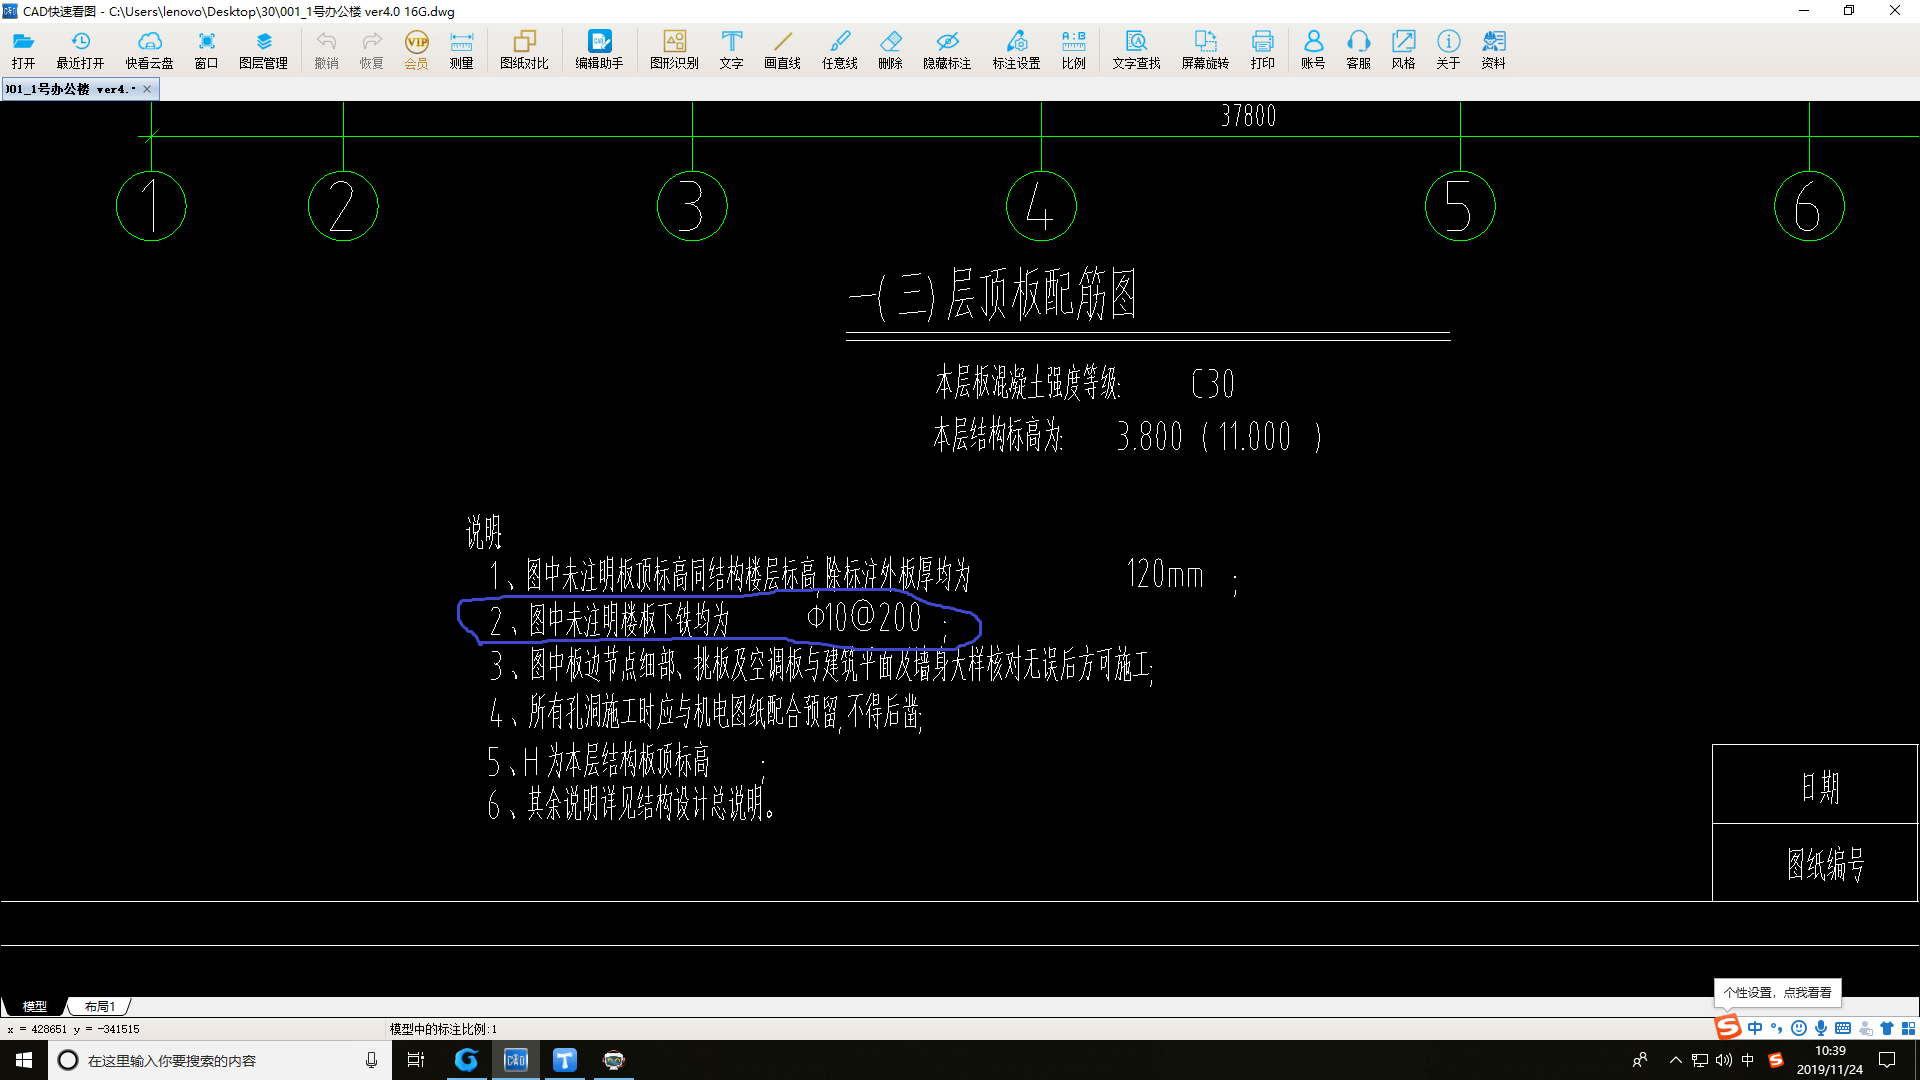Open the 关于 about dialog
The height and width of the screenshot is (1080, 1920).
click(1448, 50)
